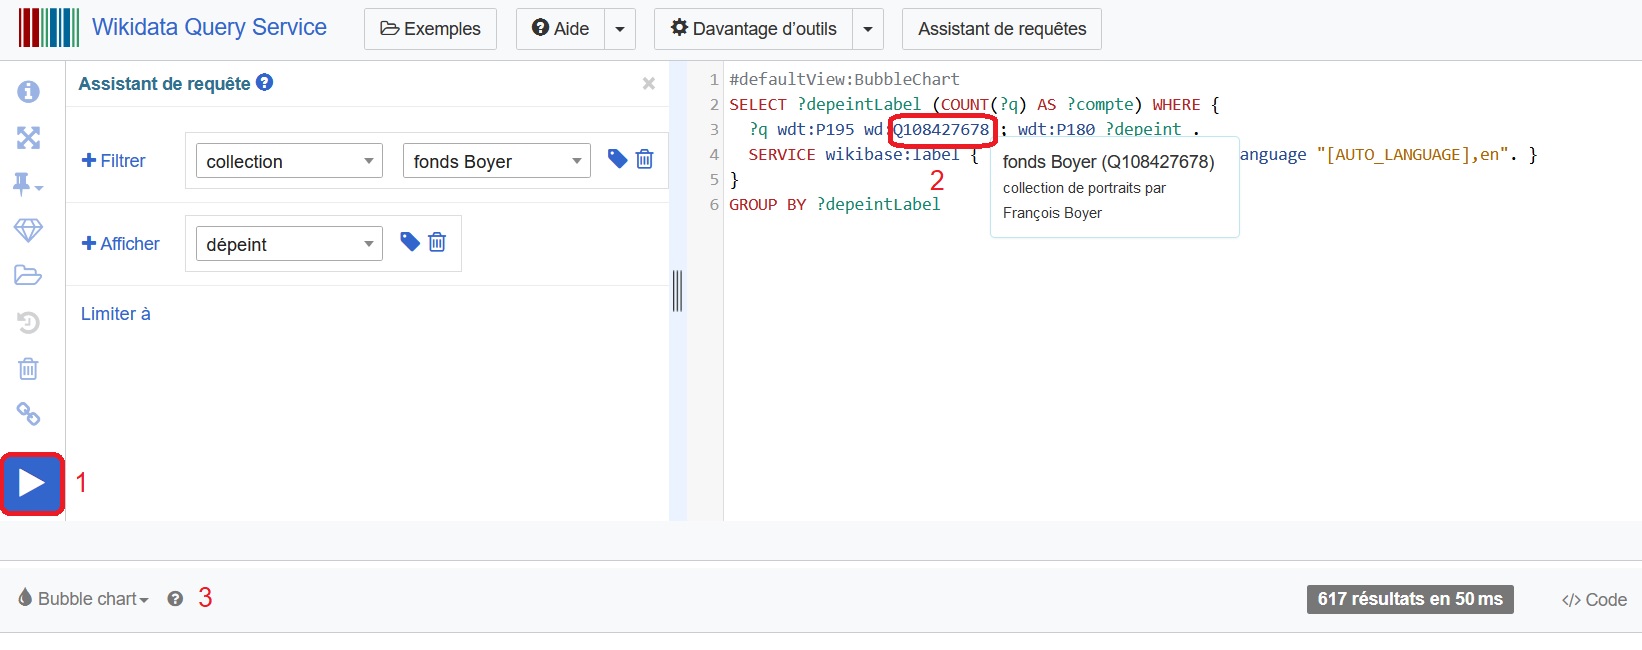Click the GROUP BY ?depeintLabel line

(x=835, y=204)
